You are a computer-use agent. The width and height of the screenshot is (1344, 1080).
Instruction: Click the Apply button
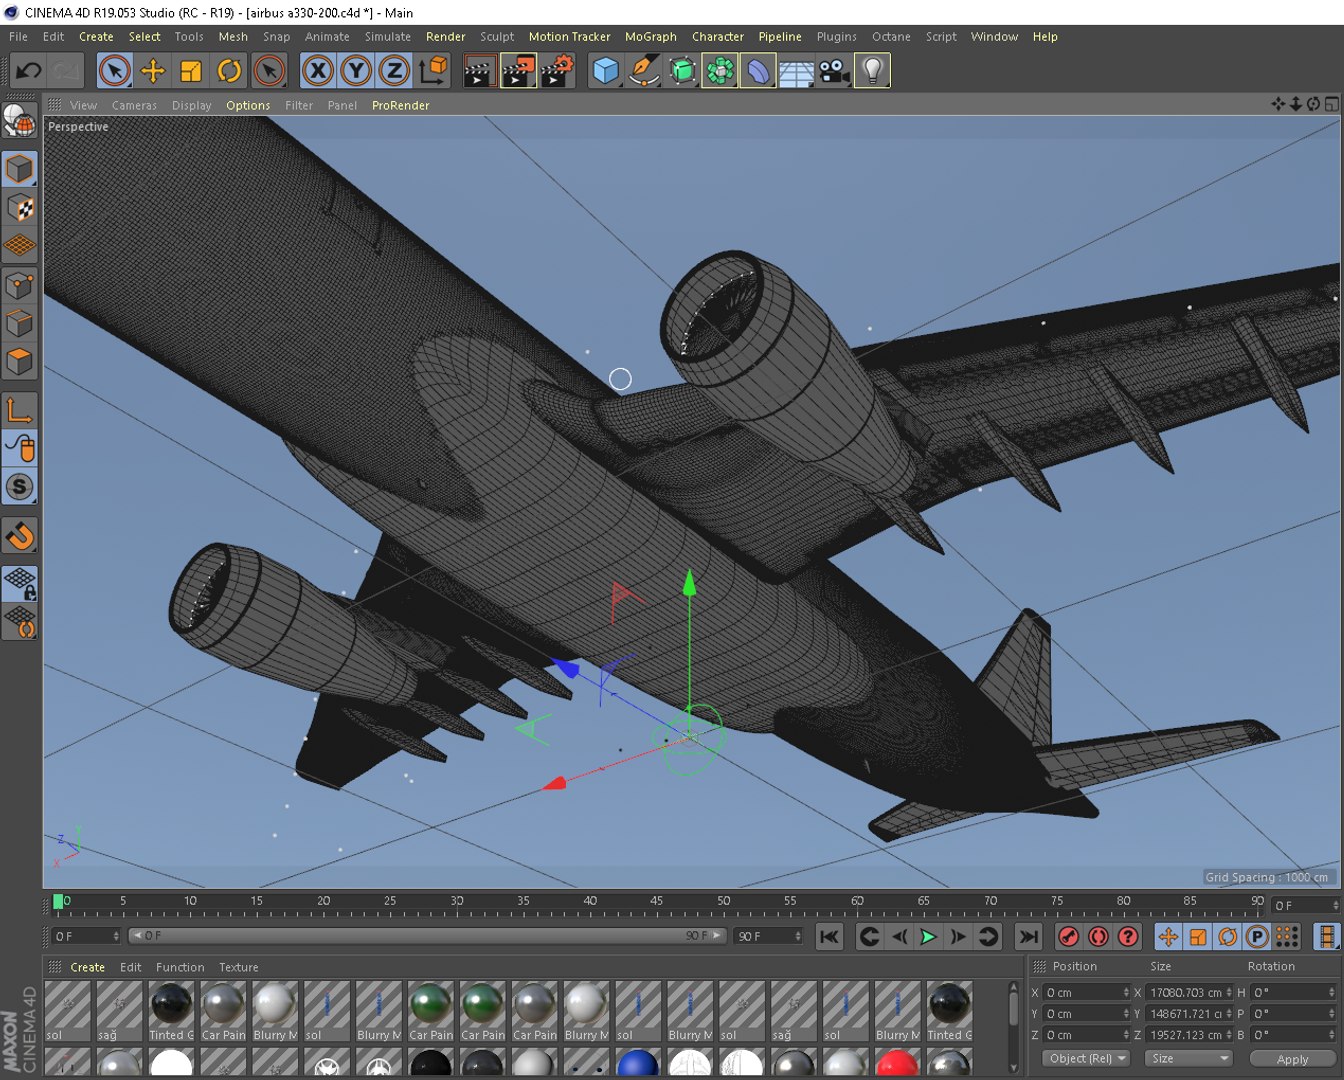click(1292, 1059)
